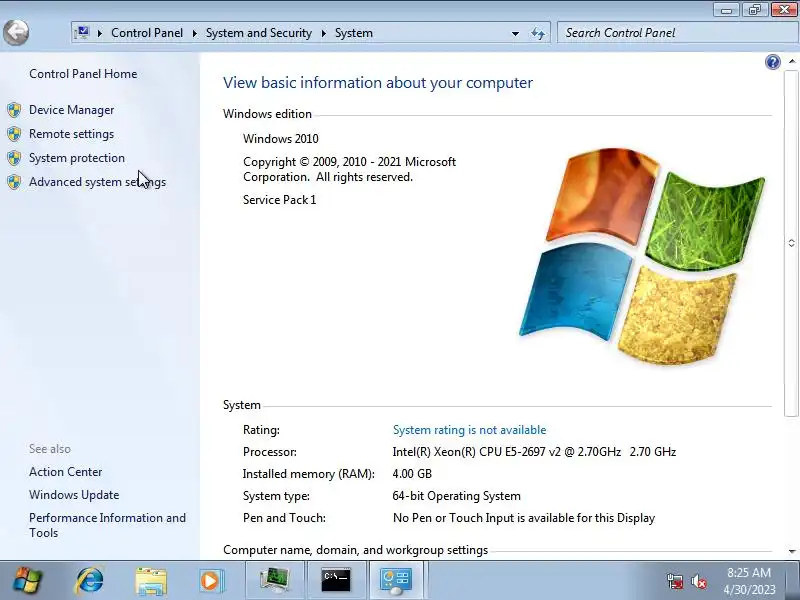Expand the arrow before the Control Panel breadcrumb
Viewport: 800px width, 600px height.
tap(99, 33)
